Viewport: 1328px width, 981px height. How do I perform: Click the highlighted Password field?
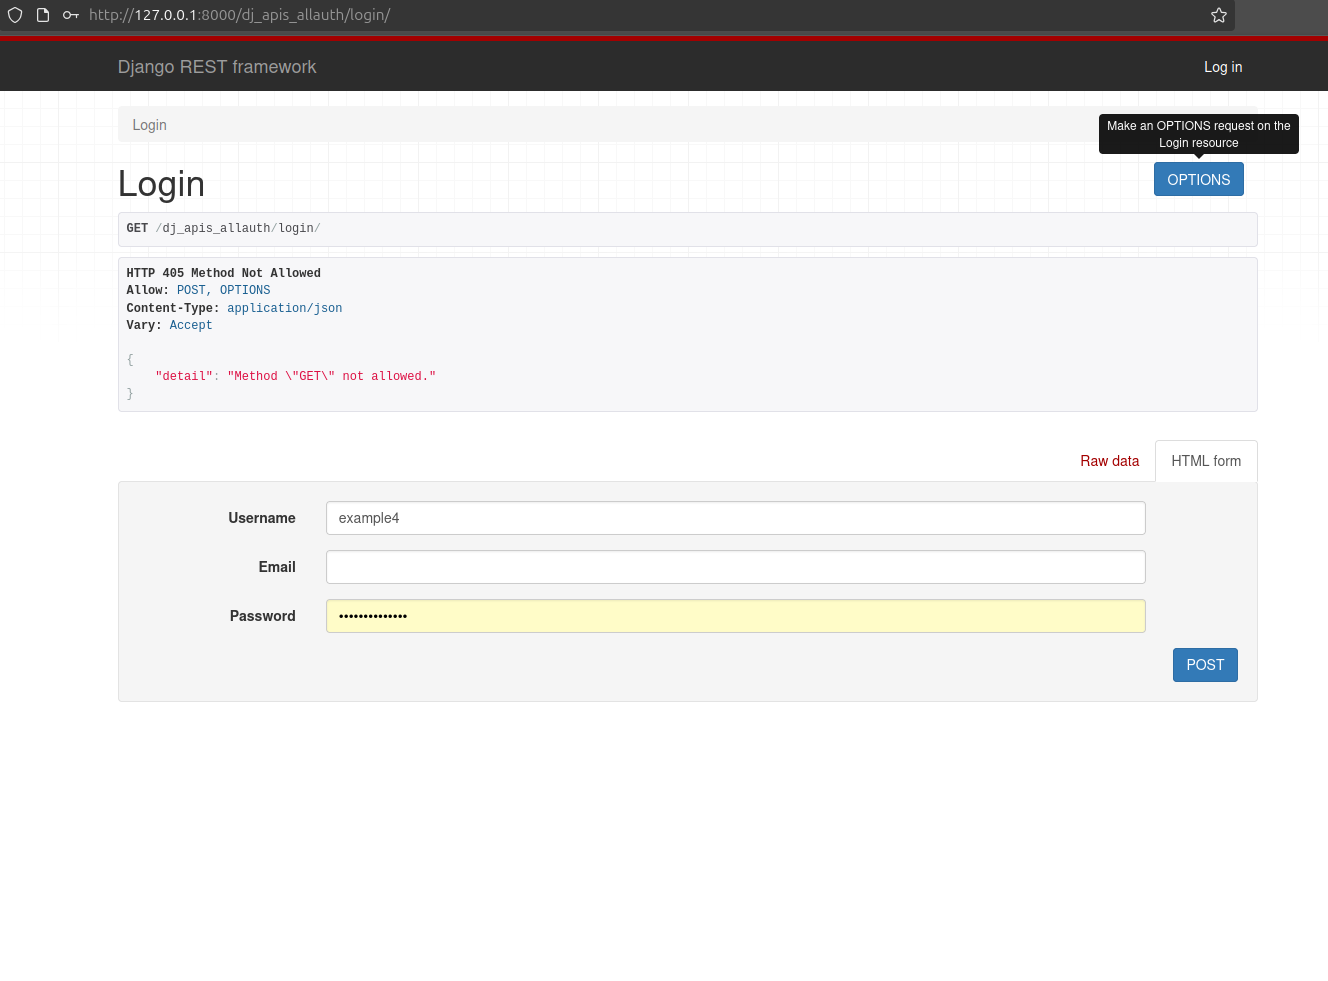(x=736, y=616)
